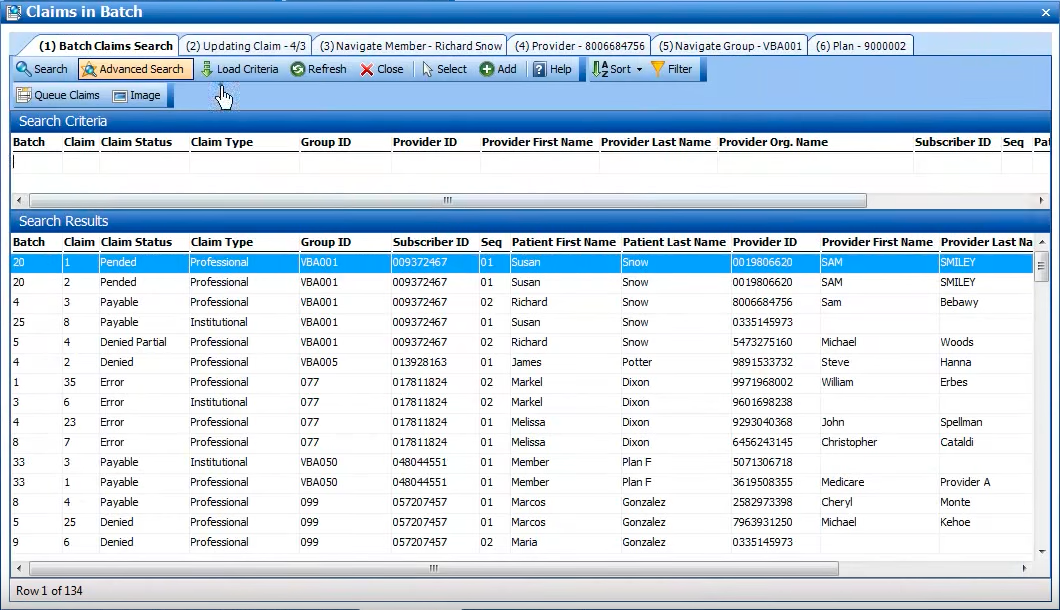Viewport: 1060px width, 610px height.
Task: Click the Patient Last Name column header
Action: [x=674, y=242]
